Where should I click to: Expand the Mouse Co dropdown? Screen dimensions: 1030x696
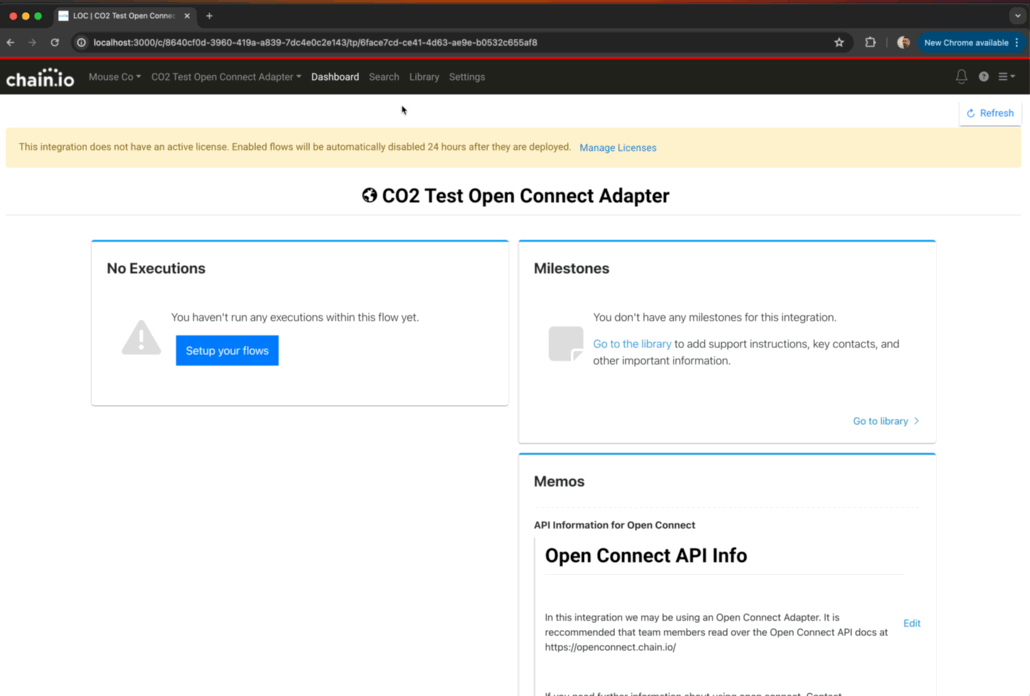pyautogui.click(x=115, y=77)
